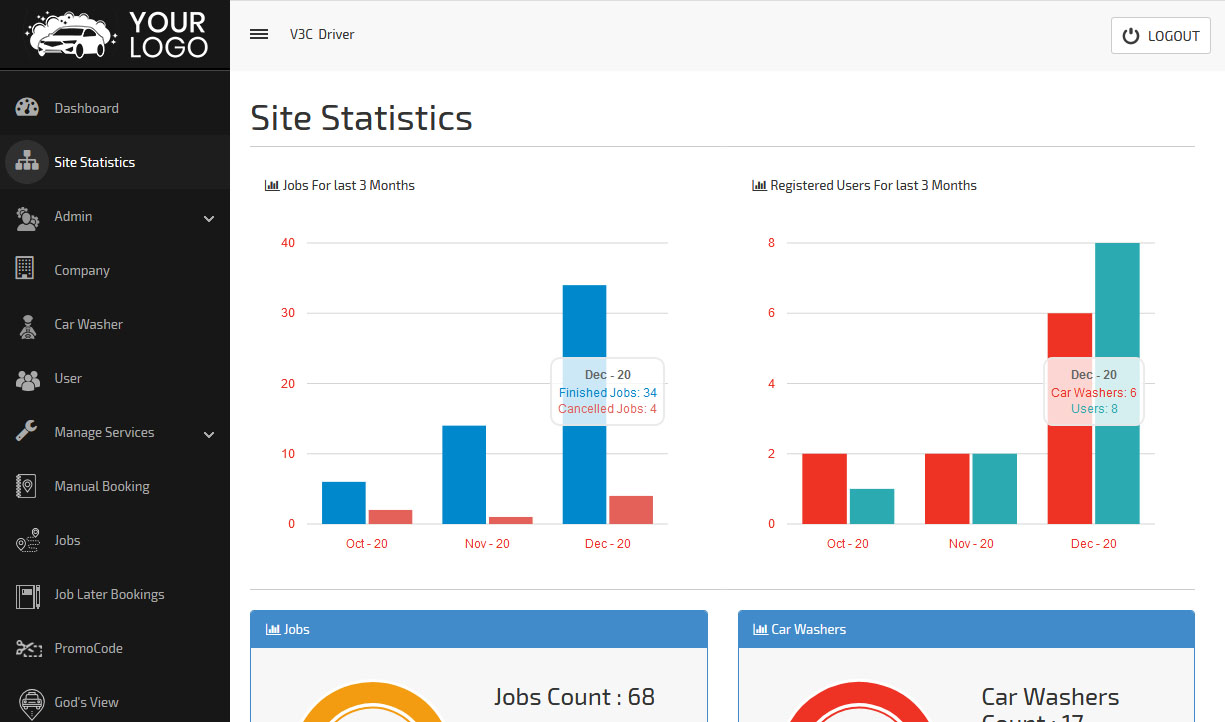The width and height of the screenshot is (1225, 722).
Task: Click the Manual Booking notebook icon
Action: (x=26, y=486)
